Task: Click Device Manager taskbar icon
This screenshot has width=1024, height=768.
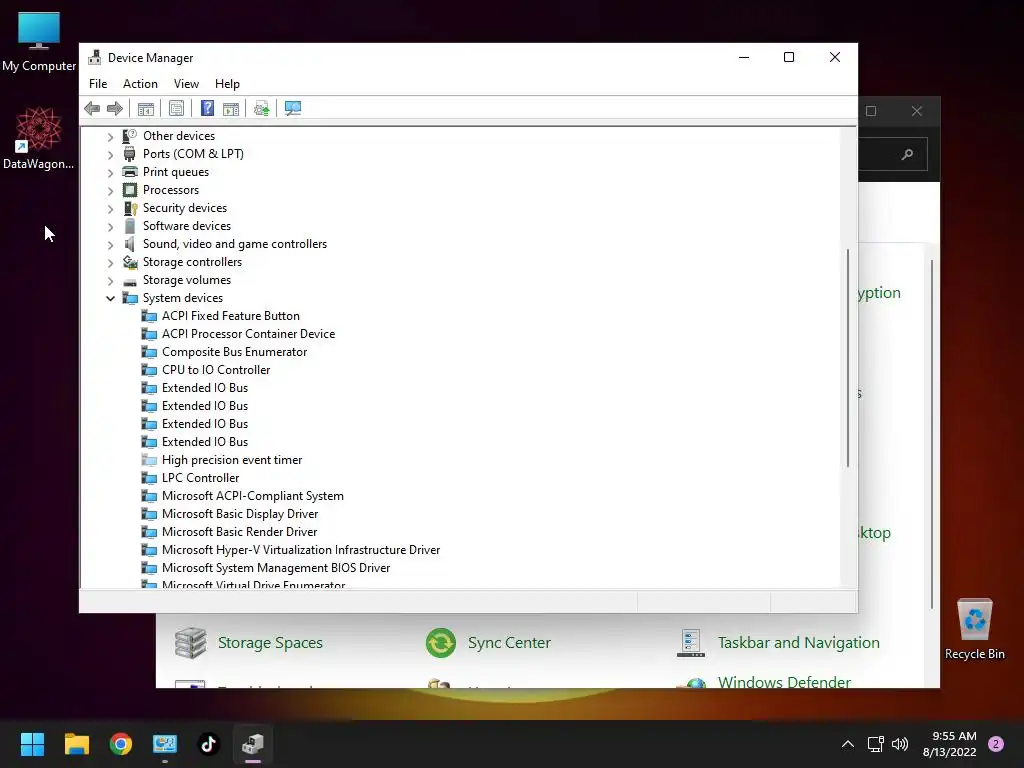Action: (253, 744)
